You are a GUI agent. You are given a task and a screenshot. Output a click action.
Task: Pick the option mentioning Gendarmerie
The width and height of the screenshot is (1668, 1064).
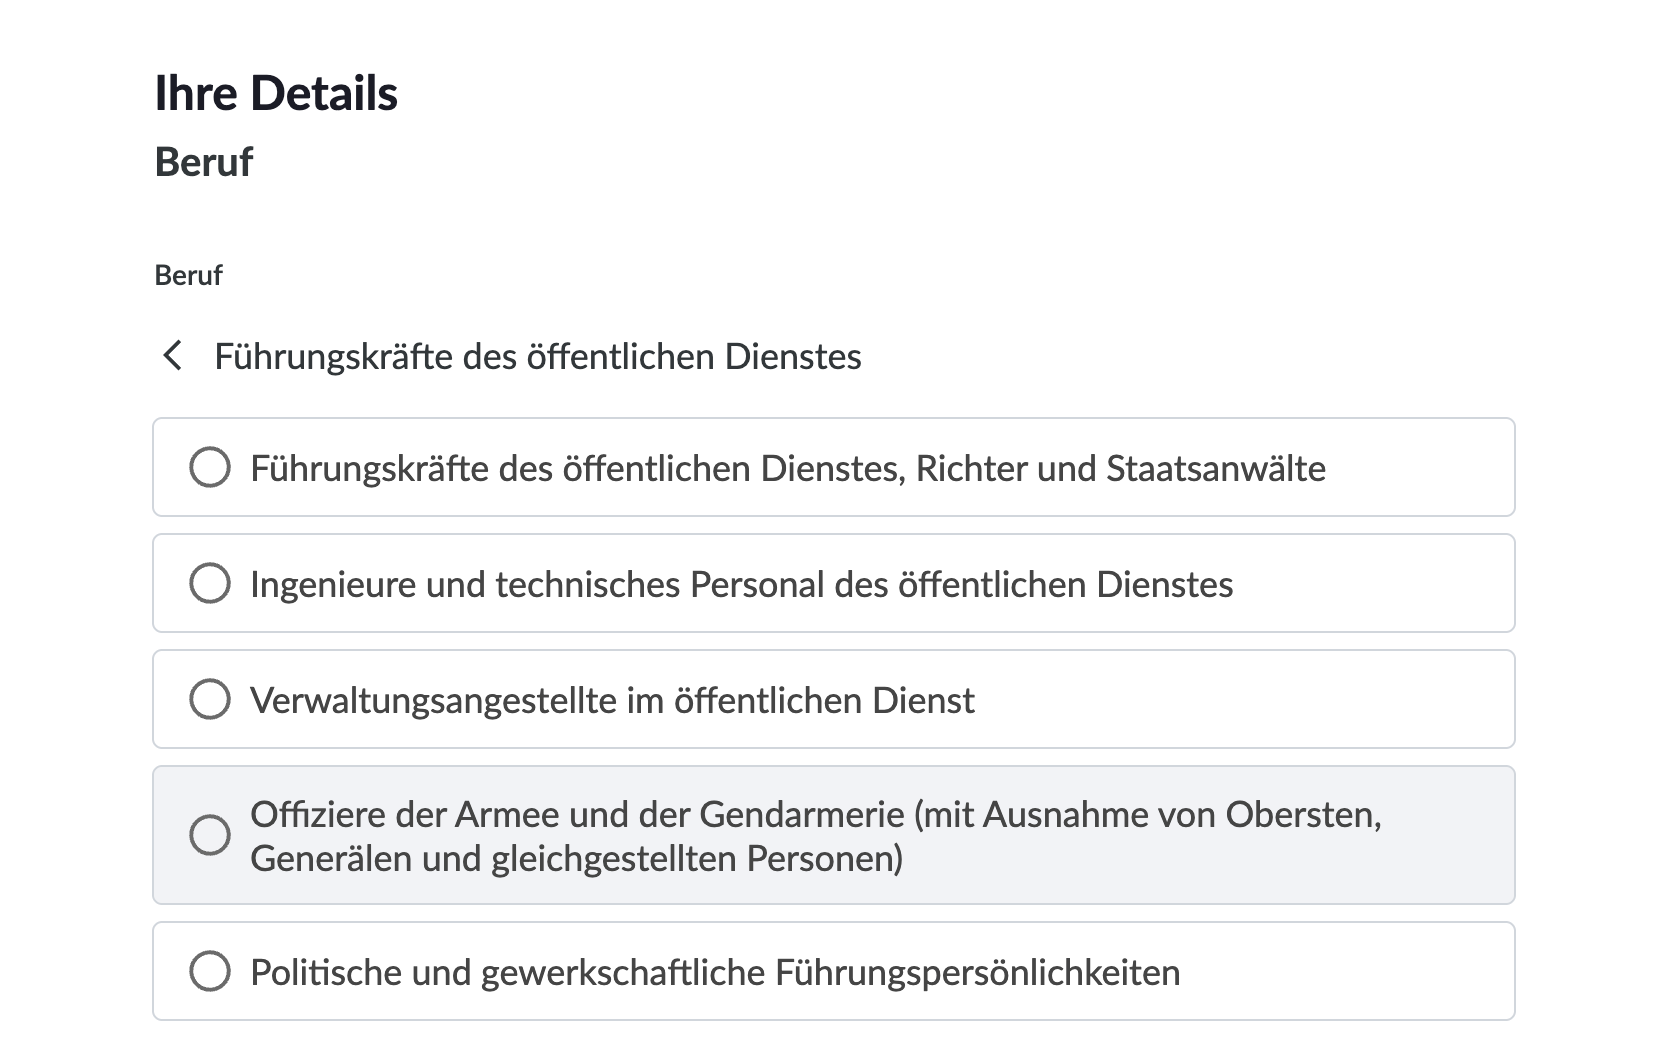(x=816, y=814)
